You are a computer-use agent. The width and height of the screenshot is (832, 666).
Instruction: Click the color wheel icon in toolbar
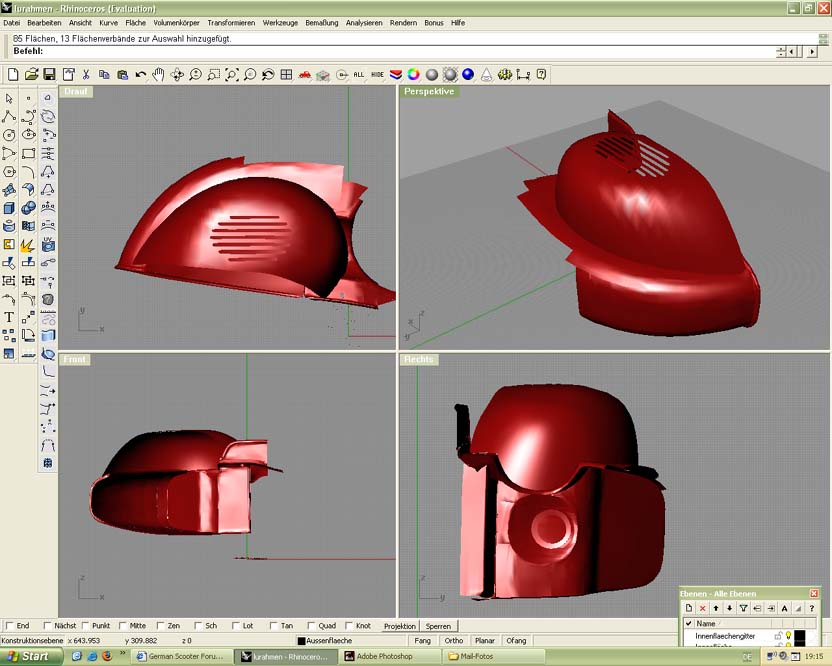[413, 74]
